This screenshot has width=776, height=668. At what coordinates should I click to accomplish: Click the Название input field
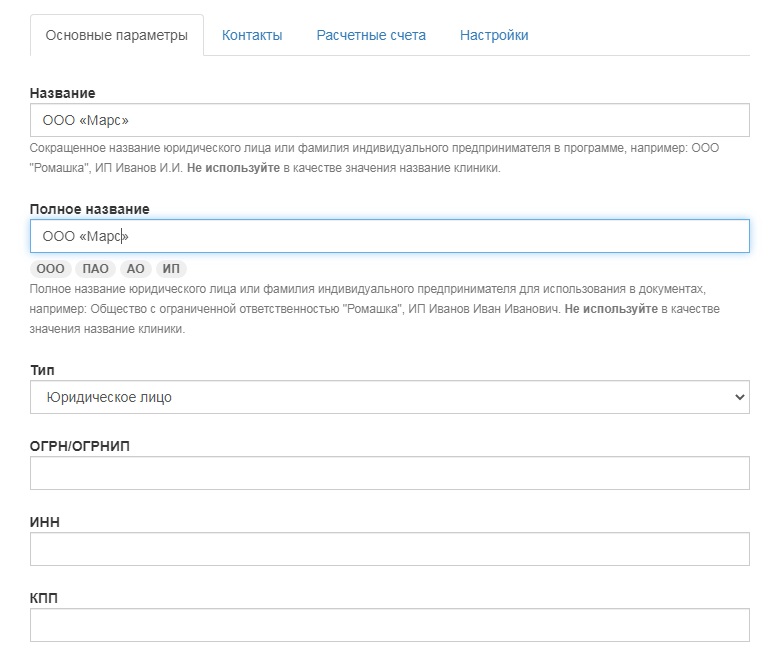(389, 120)
